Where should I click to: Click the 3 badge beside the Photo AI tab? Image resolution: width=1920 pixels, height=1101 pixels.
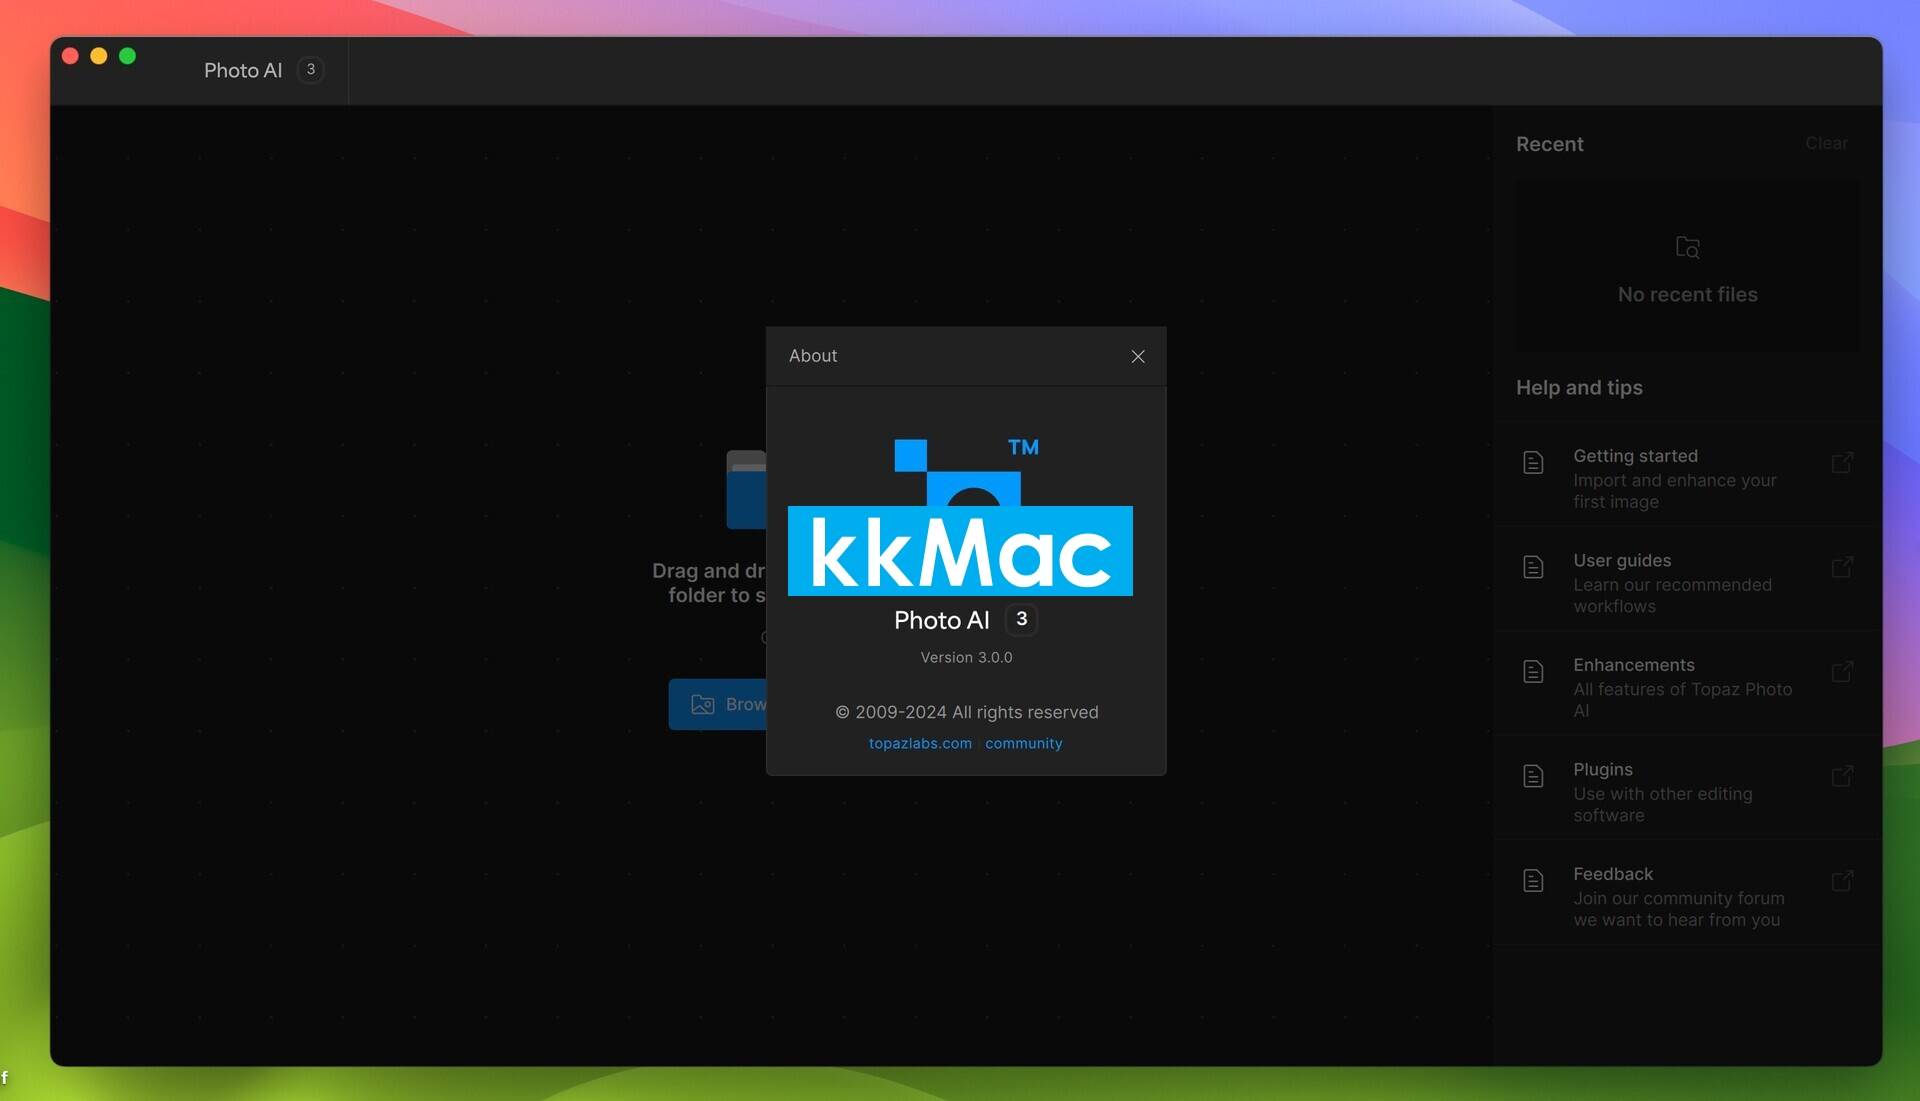[311, 70]
